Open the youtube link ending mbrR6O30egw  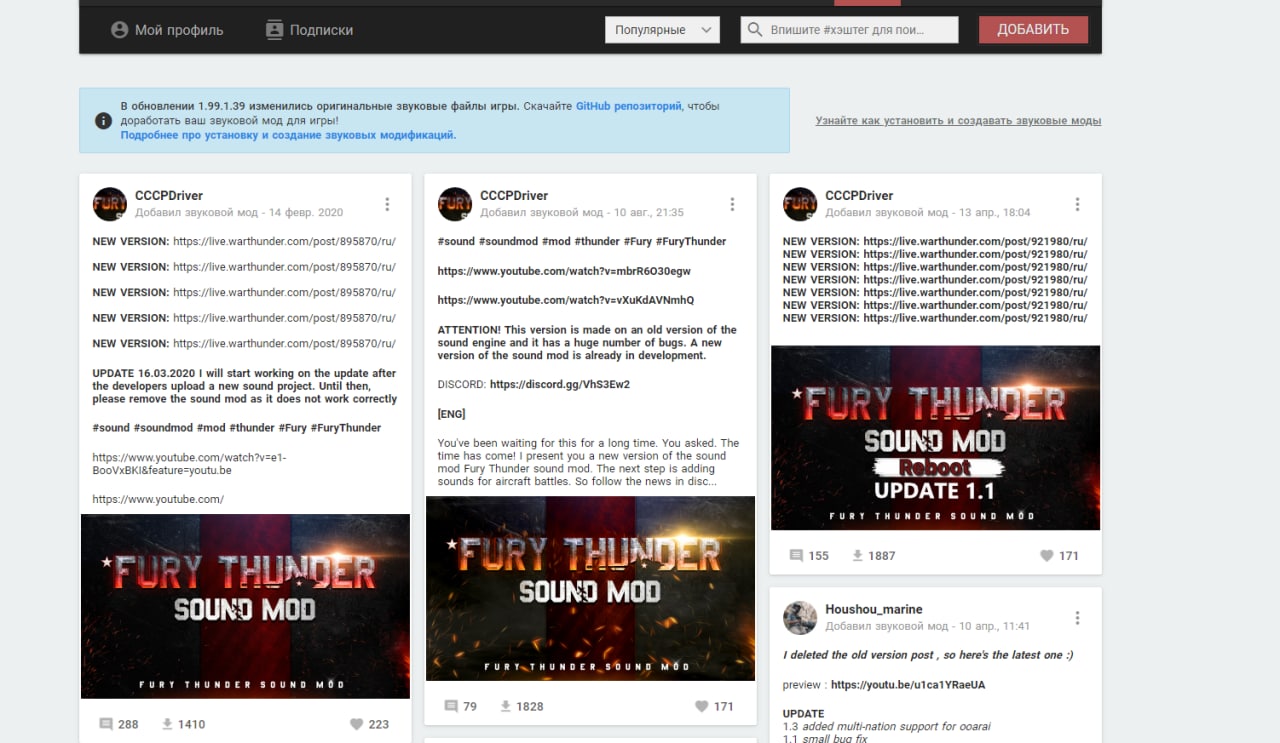click(x=564, y=271)
